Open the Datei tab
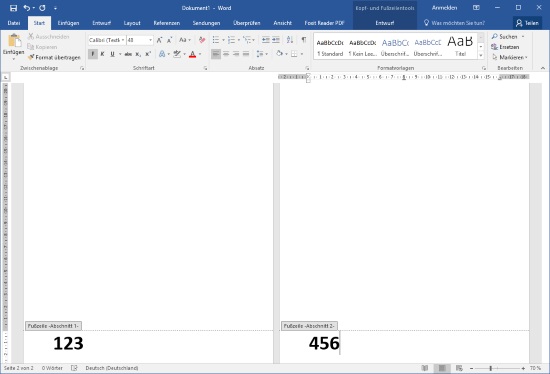The width and height of the screenshot is (550, 374). click(14, 23)
